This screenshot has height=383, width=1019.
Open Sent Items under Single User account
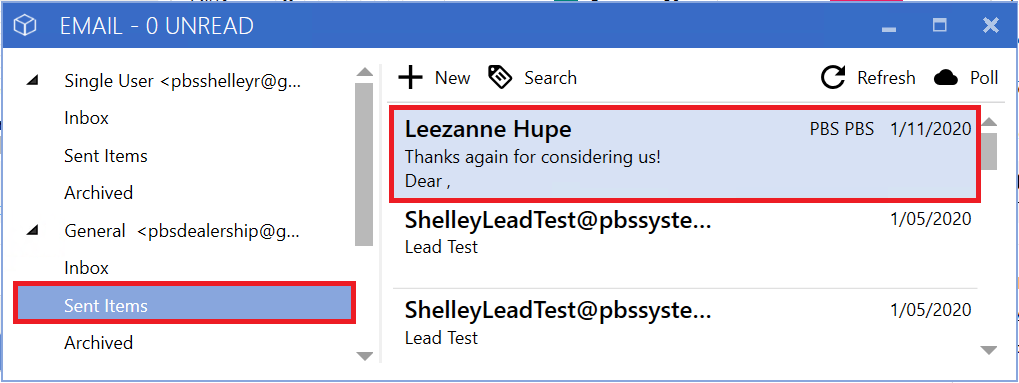(106, 156)
